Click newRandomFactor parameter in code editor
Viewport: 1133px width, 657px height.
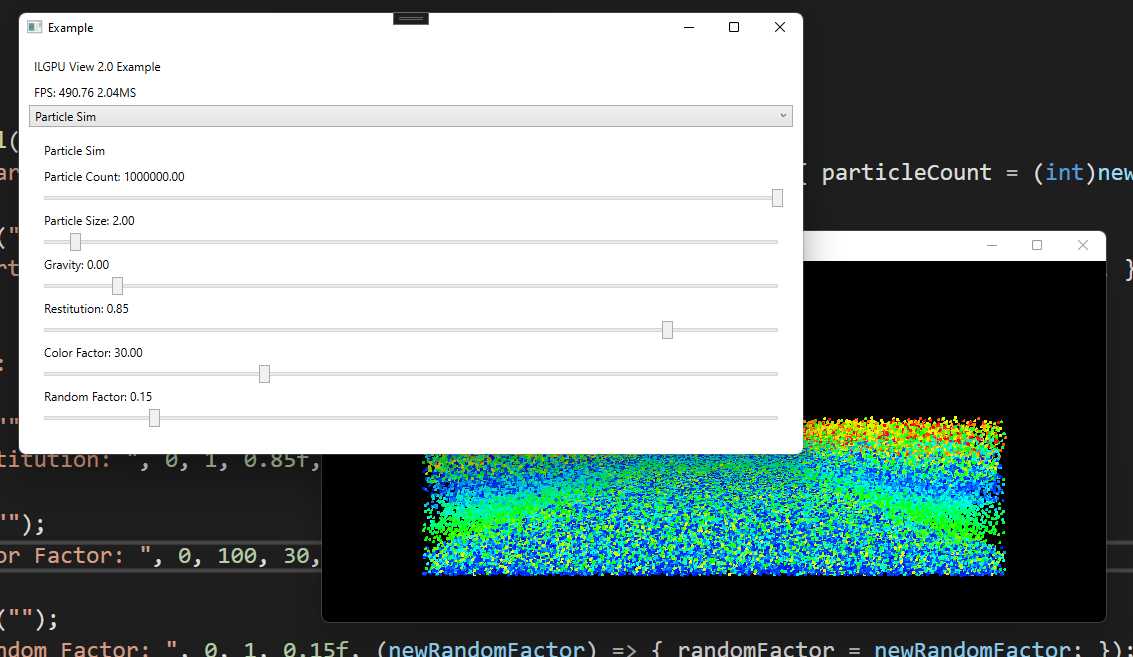[x=486, y=648]
